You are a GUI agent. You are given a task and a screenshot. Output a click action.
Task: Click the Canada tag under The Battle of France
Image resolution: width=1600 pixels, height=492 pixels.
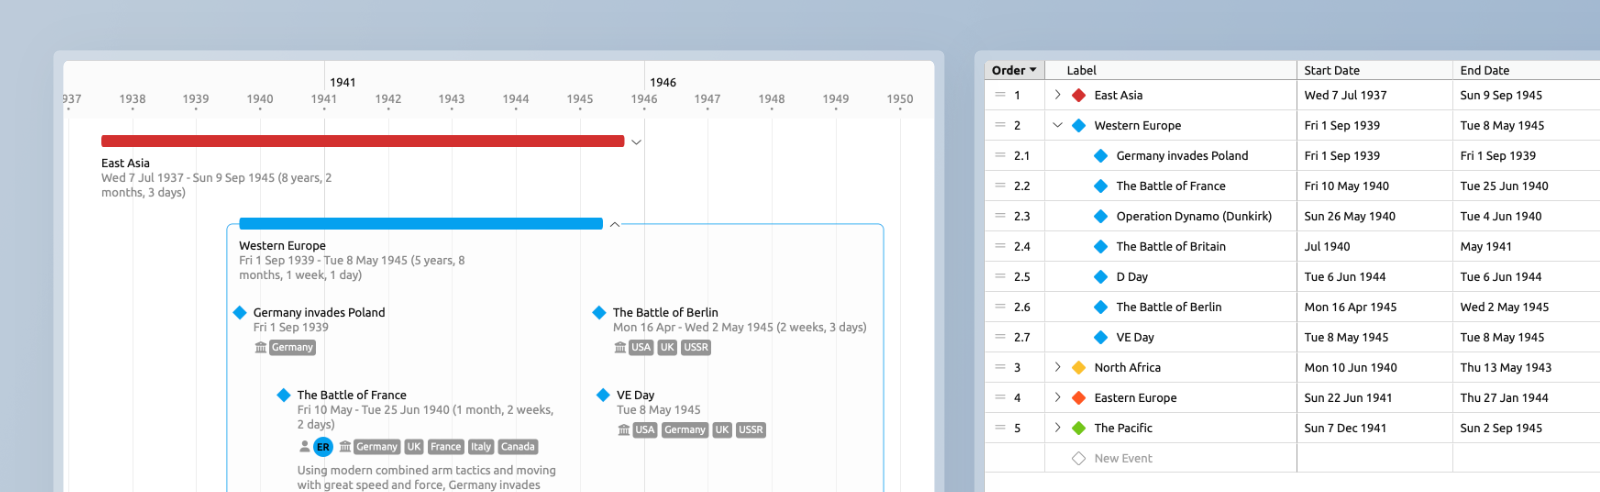pyautogui.click(x=518, y=447)
